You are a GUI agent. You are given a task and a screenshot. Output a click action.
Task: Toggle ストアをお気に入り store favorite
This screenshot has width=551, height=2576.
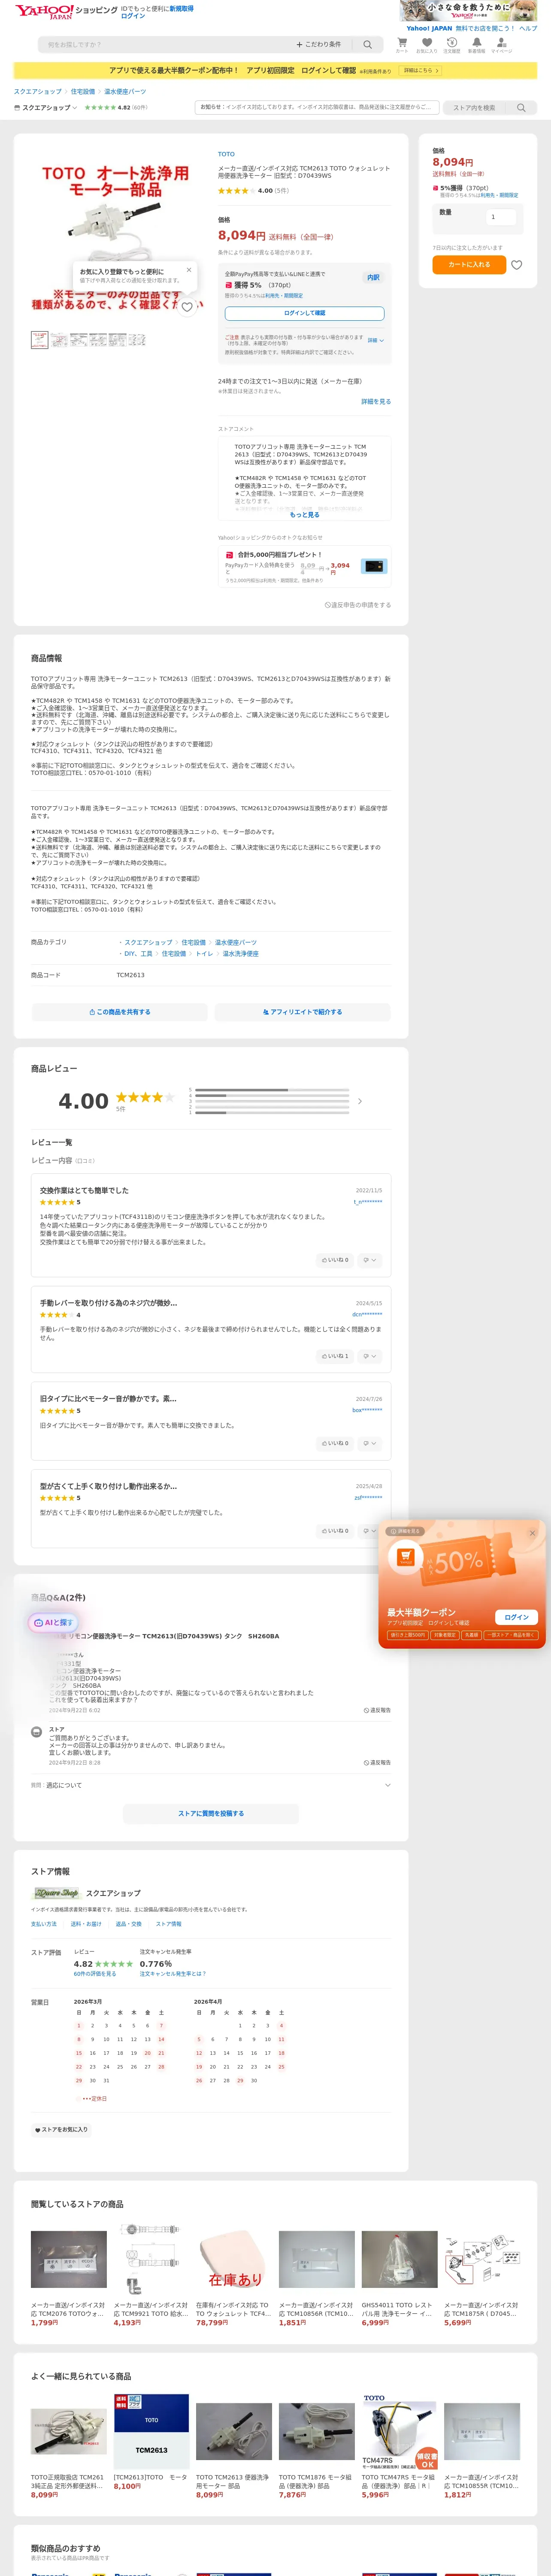[x=62, y=2130]
